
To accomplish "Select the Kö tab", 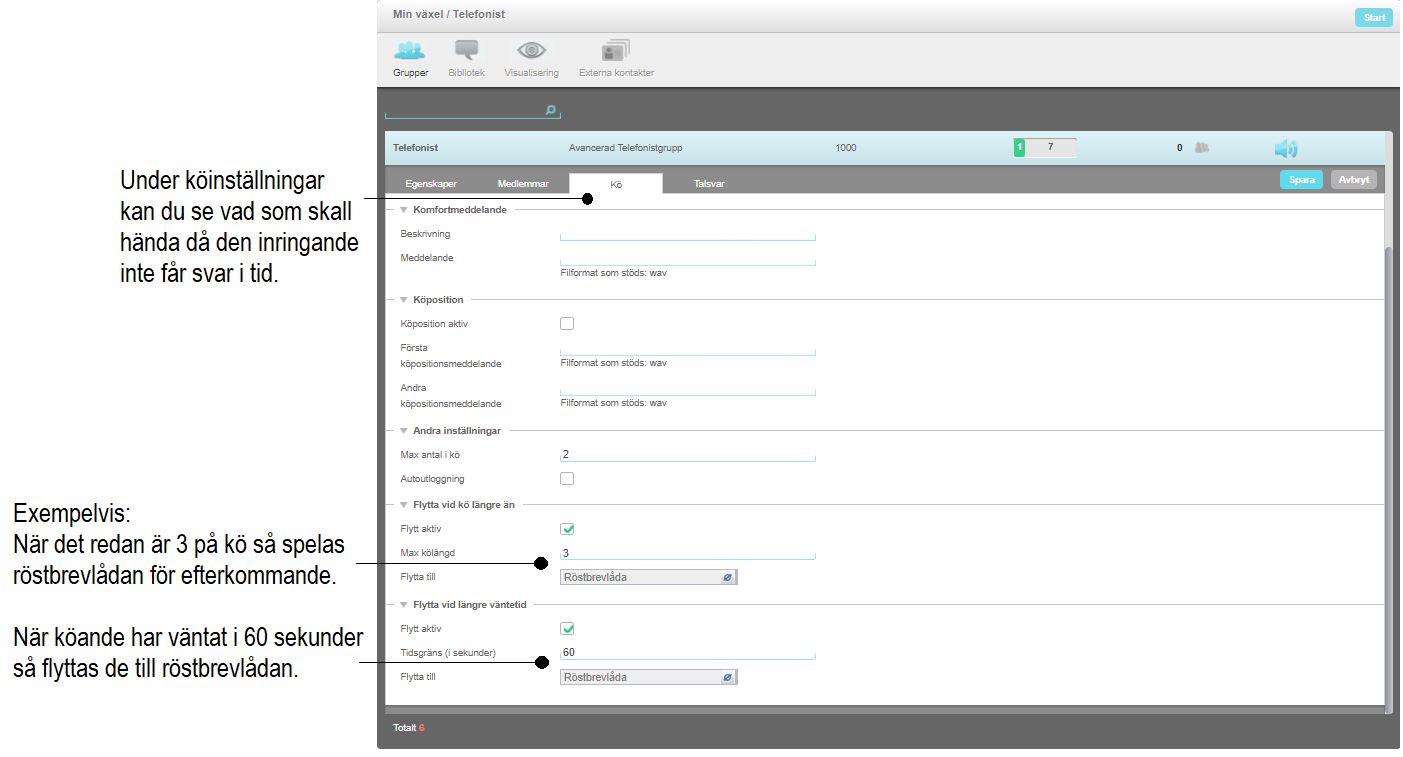I will pos(615,184).
